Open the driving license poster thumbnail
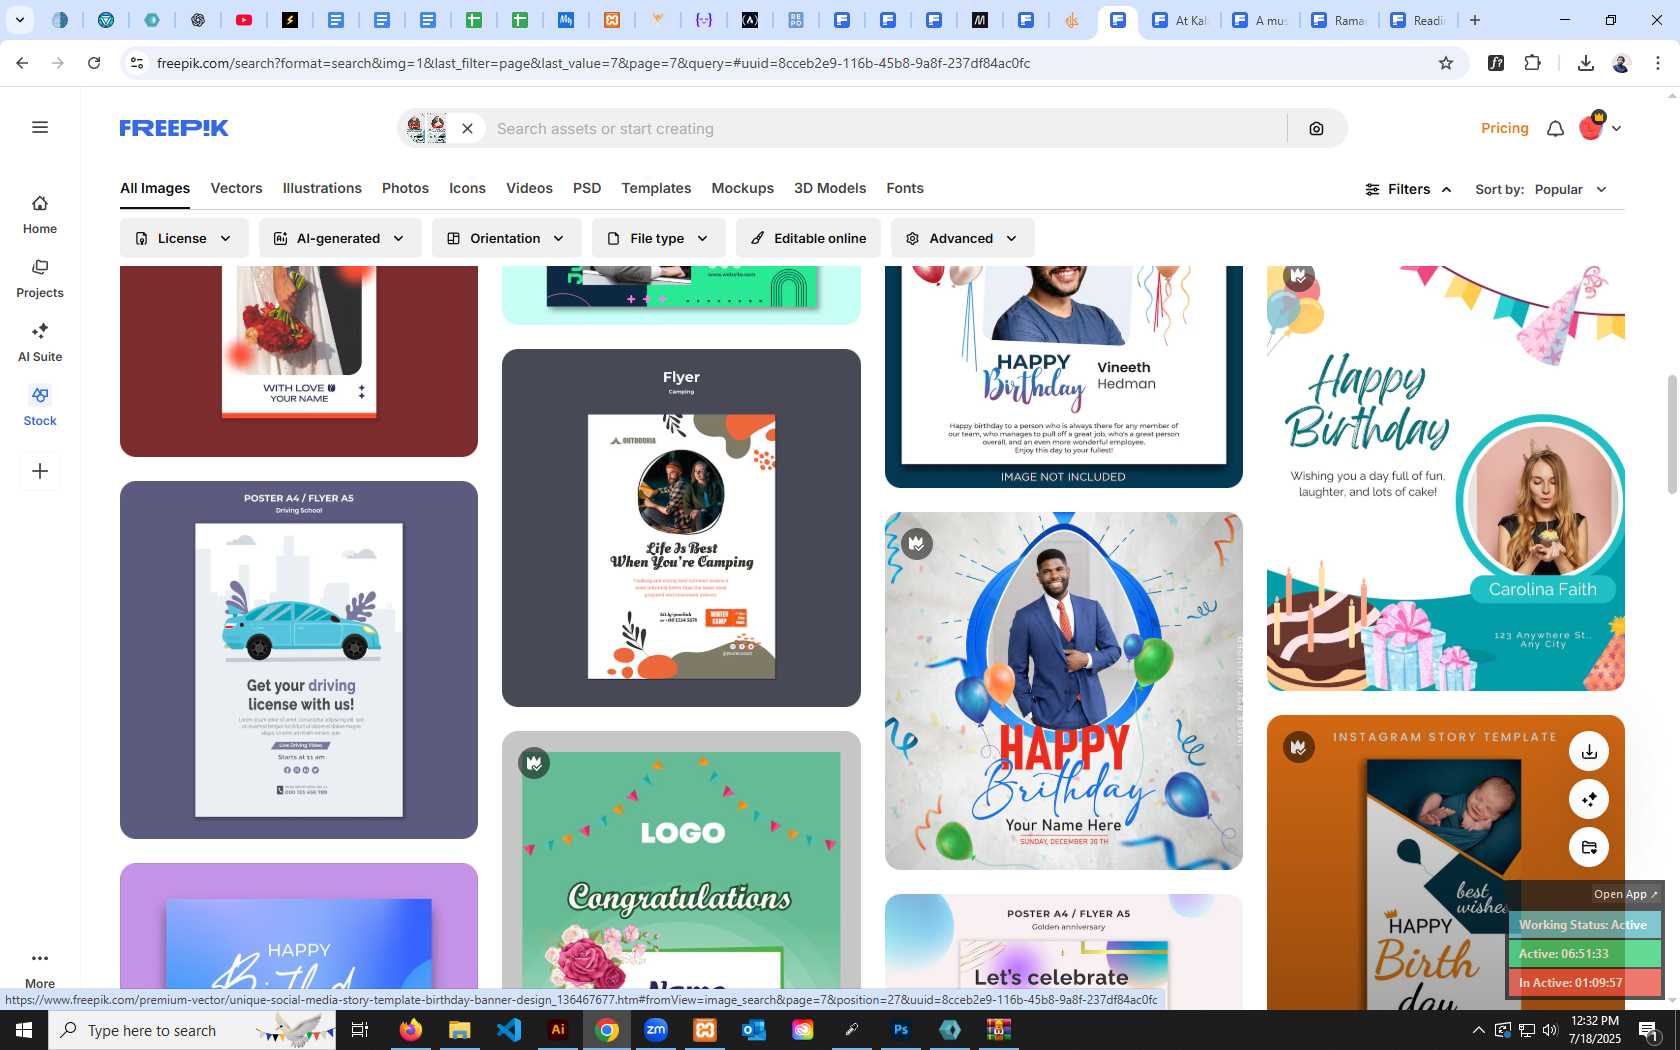Screen dimensions: 1680x1050 click(299, 660)
